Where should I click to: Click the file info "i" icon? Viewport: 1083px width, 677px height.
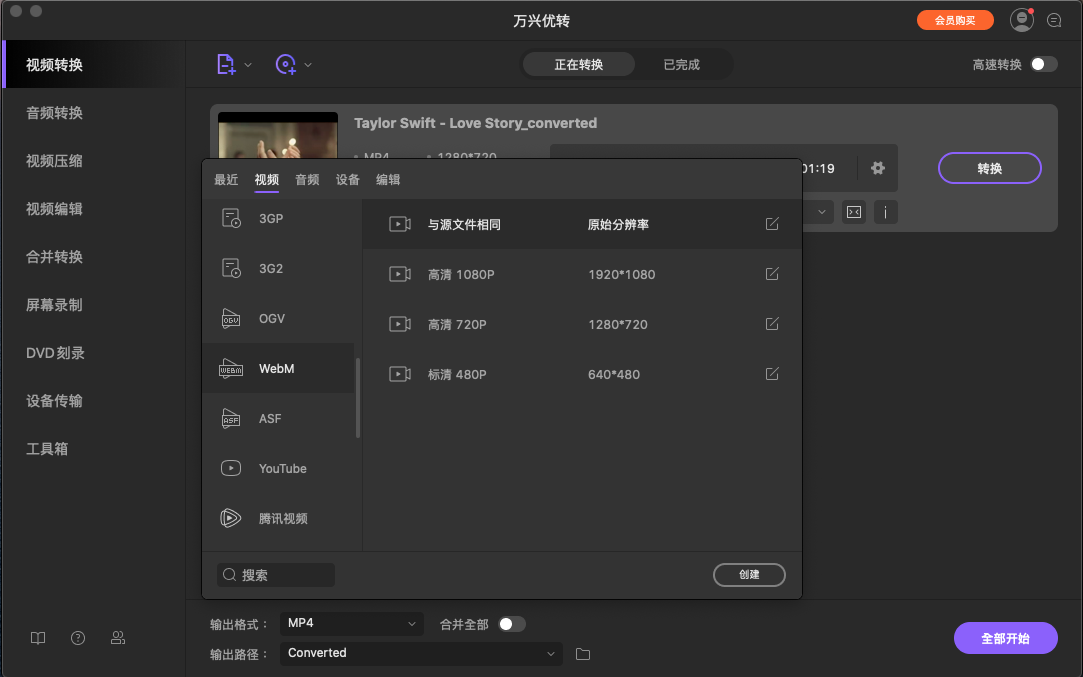coord(885,212)
